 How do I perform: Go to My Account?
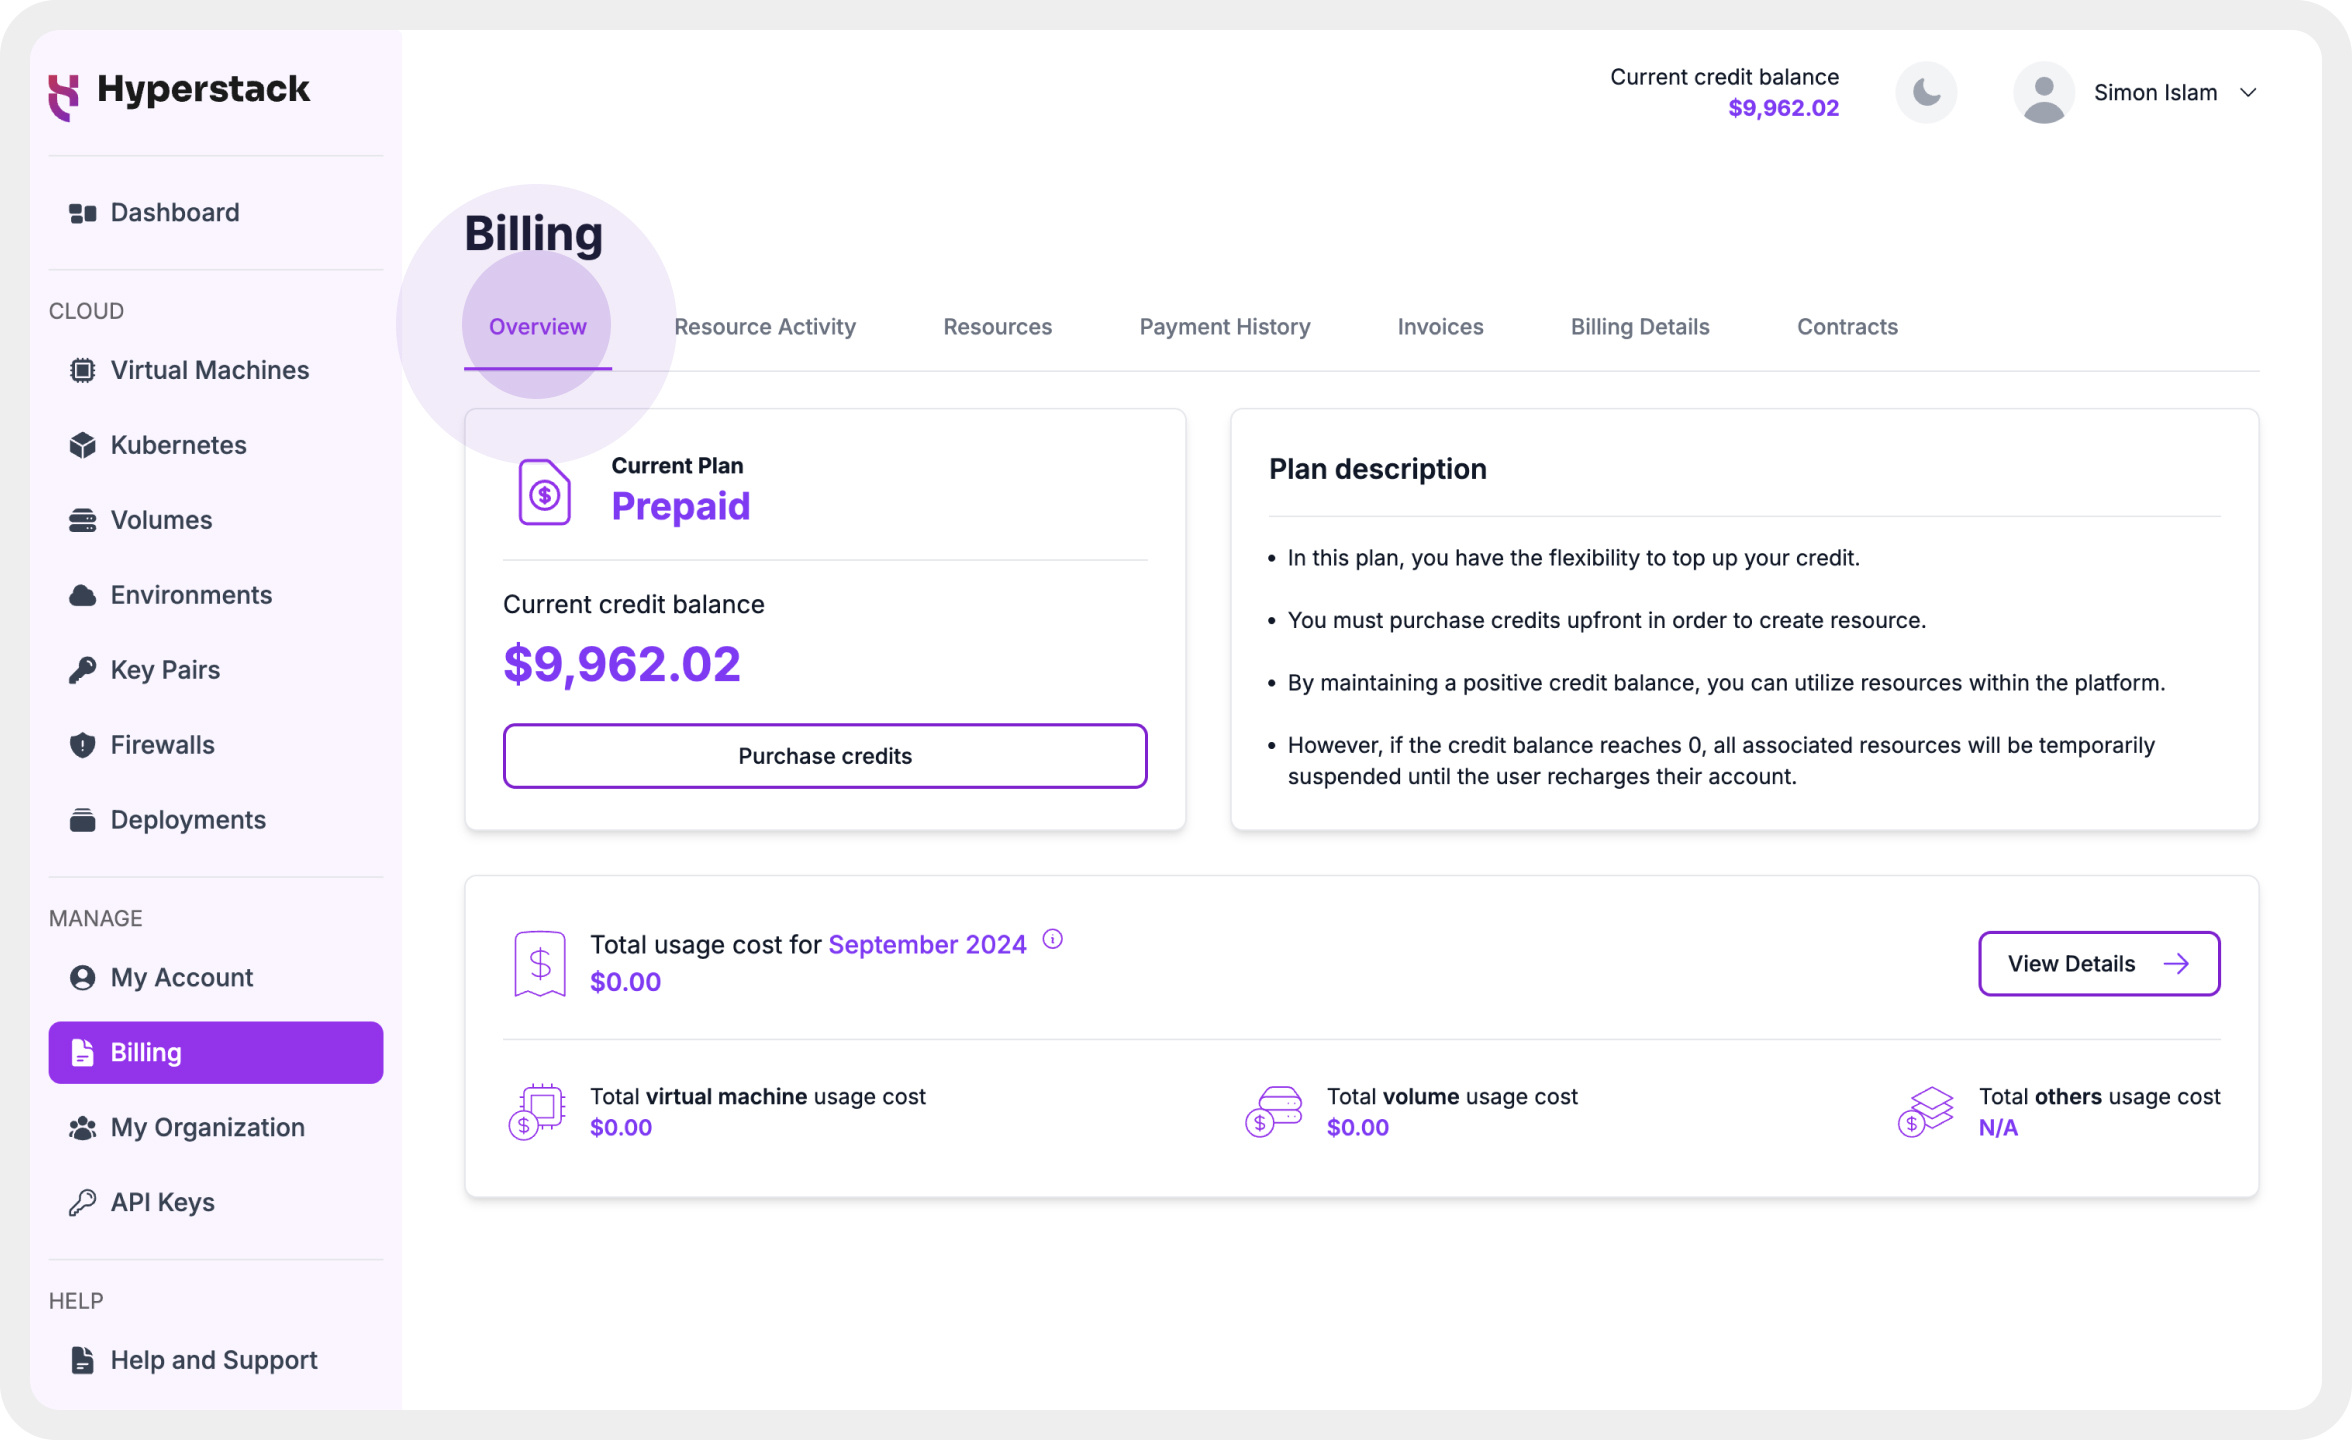tap(215, 977)
